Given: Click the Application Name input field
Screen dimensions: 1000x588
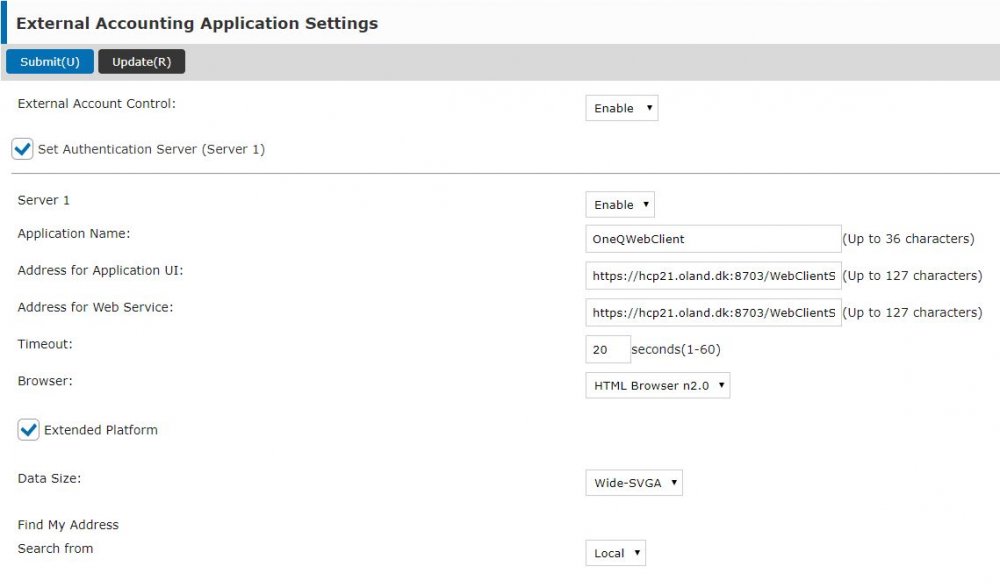Looking at the screenshot, I should point(712,238).
